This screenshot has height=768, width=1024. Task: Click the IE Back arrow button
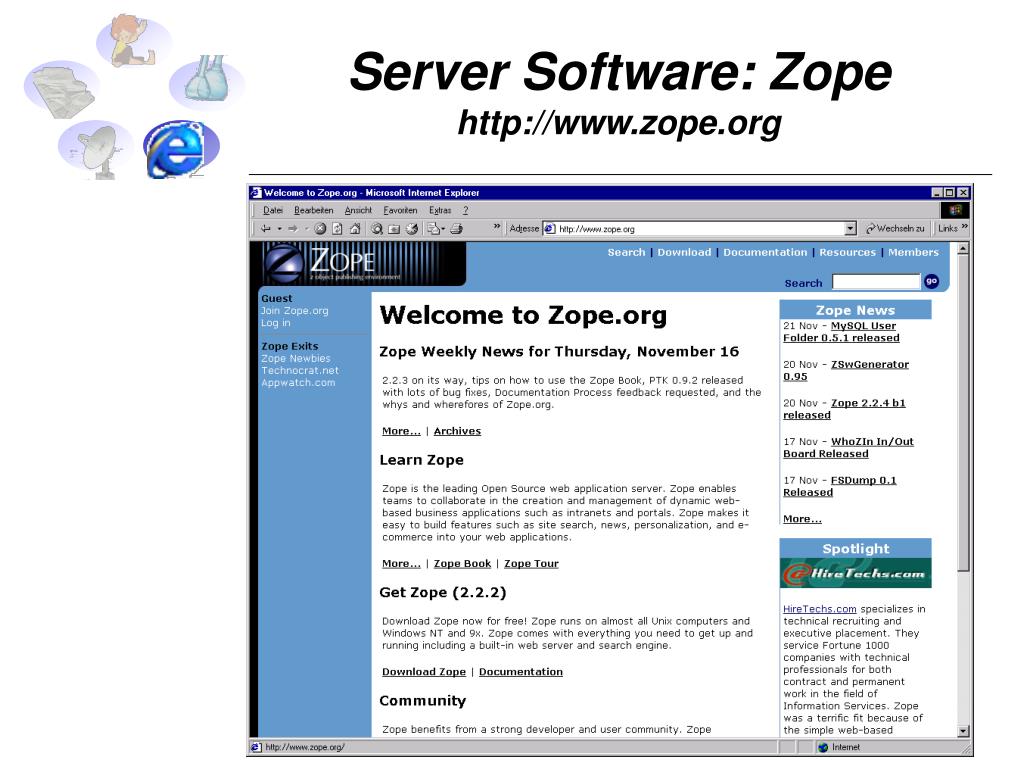tap(265, 229)
